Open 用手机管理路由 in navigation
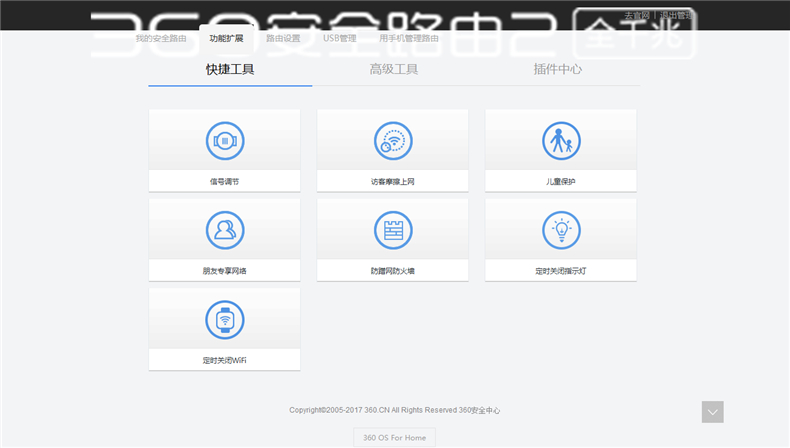The image size is (790, 448). coord(409,38)
